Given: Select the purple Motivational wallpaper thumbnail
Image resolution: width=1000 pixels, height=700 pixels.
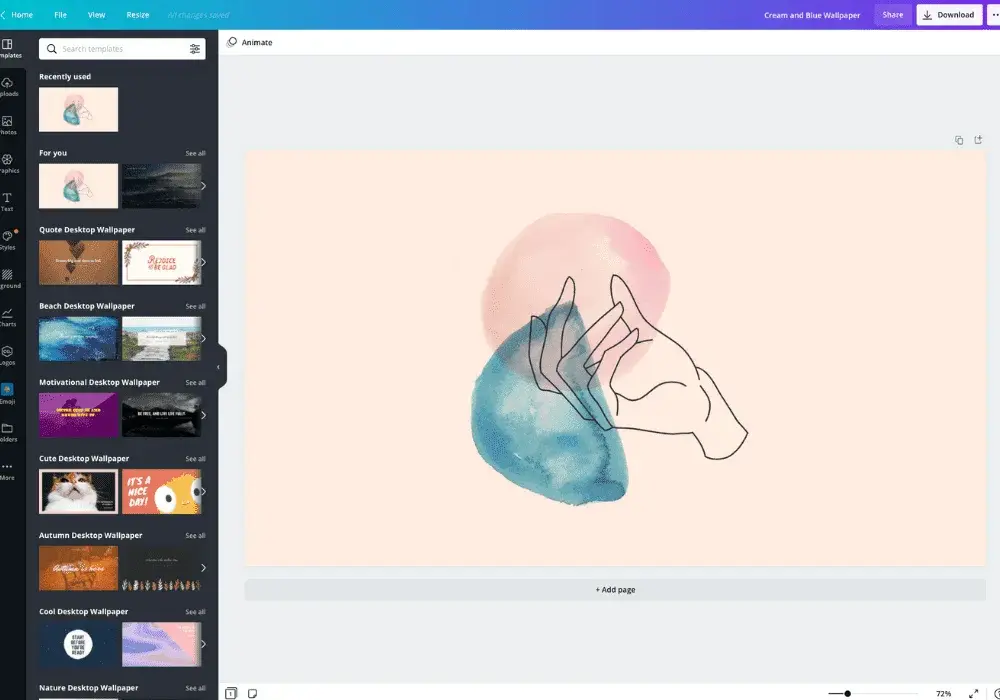Looking at the screenshot, I should [78, 415].
